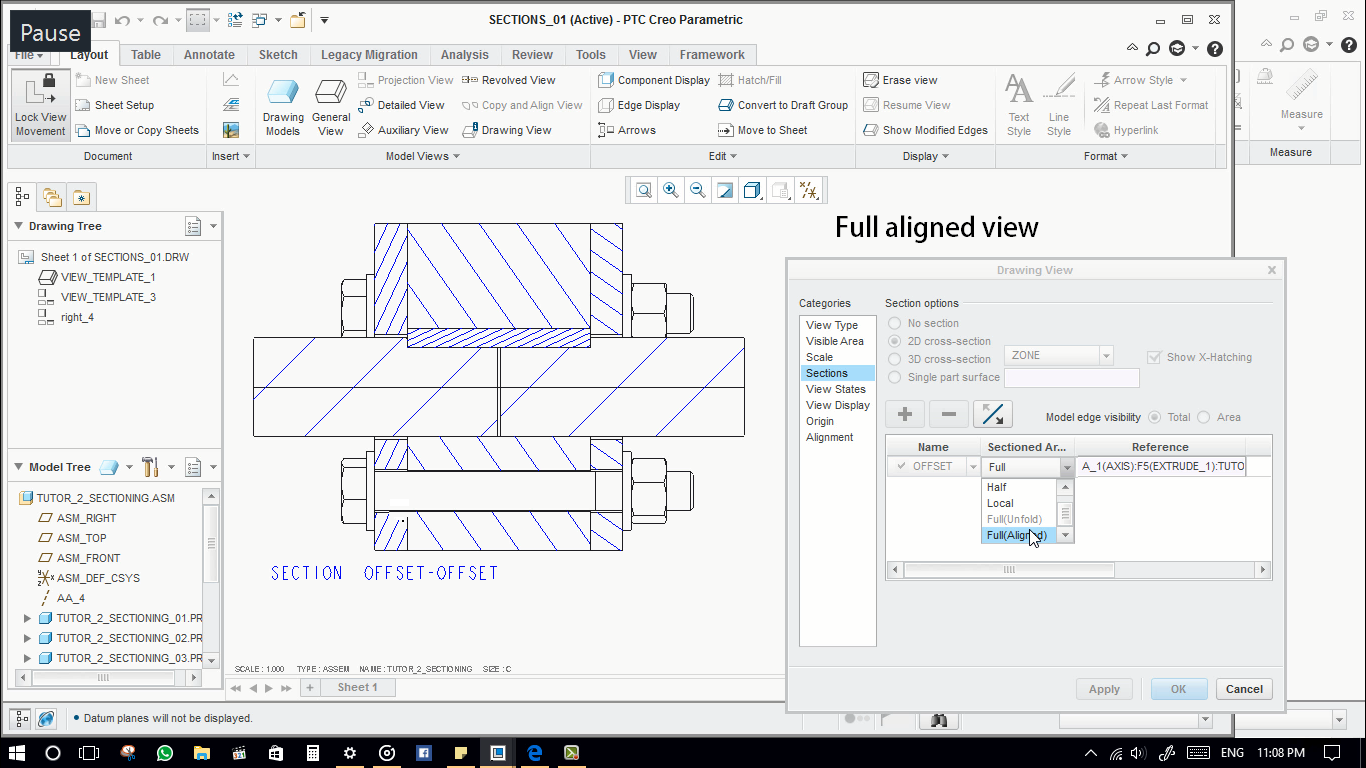Viewport: 1366px width, 768px height.
Task: Click the remove section minus button
Action: pyautogui.click(x=949, y=414)
